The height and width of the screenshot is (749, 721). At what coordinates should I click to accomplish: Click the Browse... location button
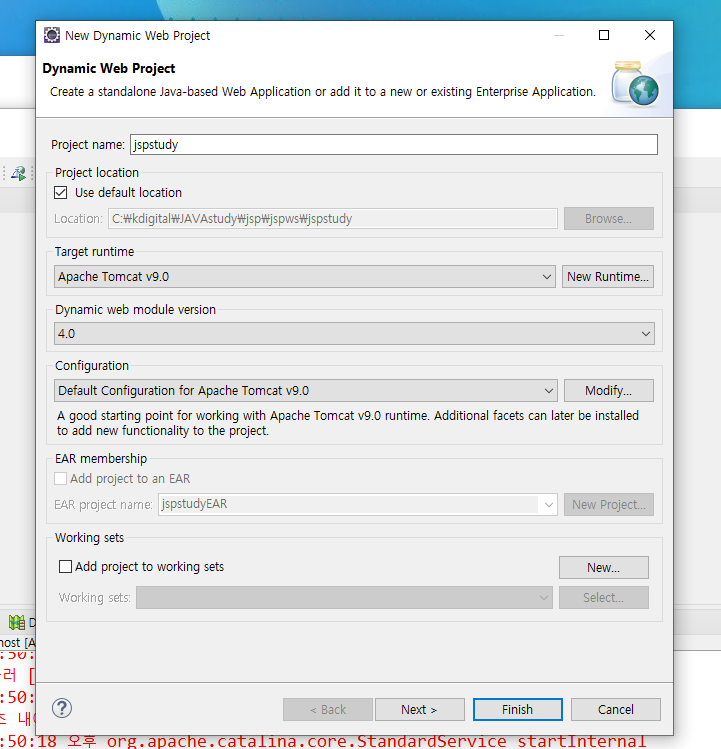[609, 218]
